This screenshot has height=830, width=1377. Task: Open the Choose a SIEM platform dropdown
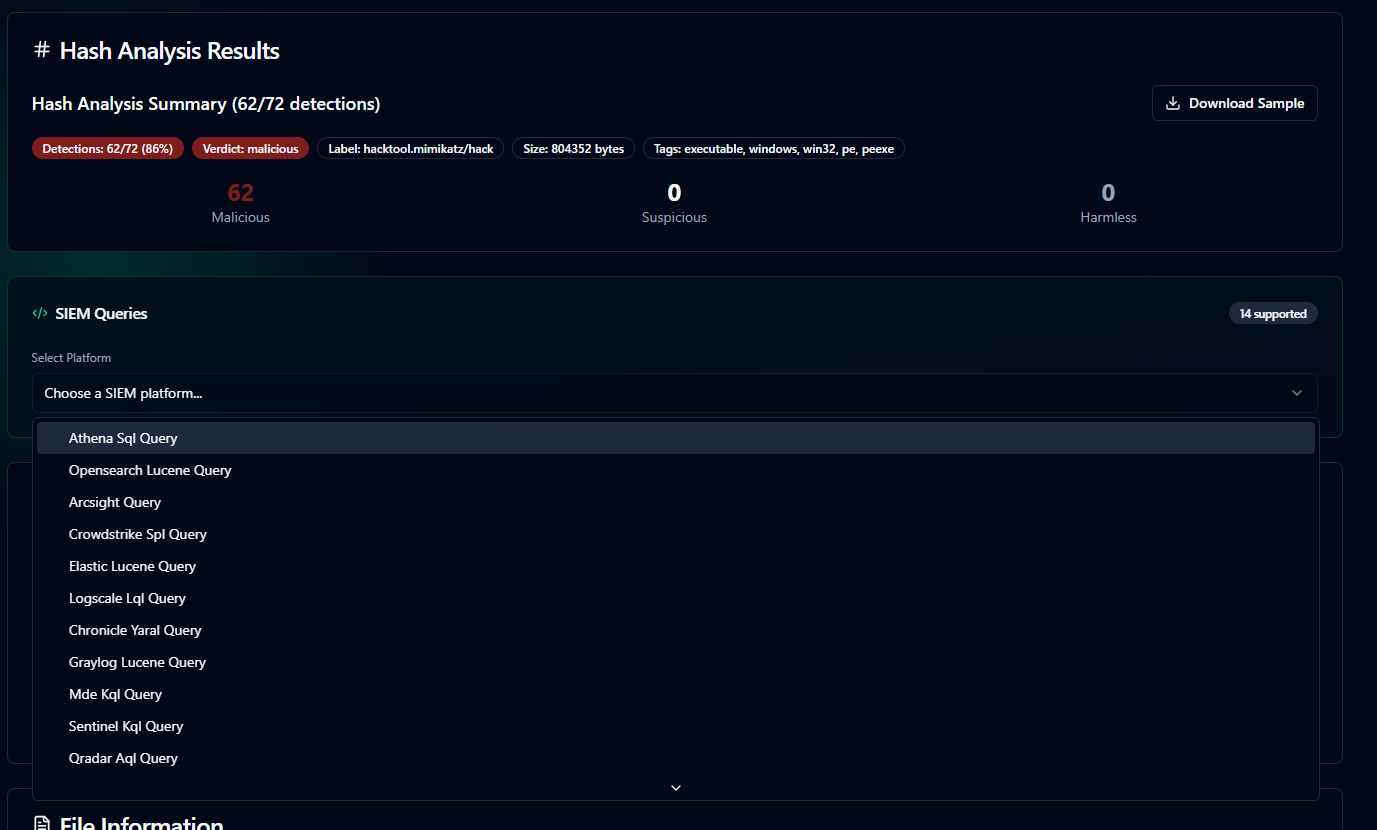point(674,393)
